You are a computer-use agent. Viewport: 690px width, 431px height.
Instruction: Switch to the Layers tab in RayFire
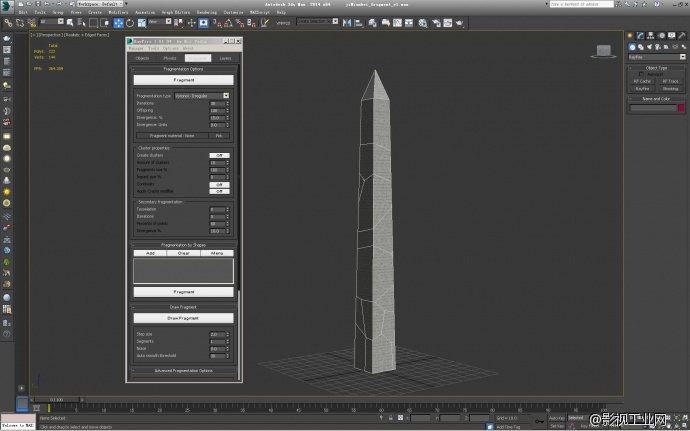(225, 58)
